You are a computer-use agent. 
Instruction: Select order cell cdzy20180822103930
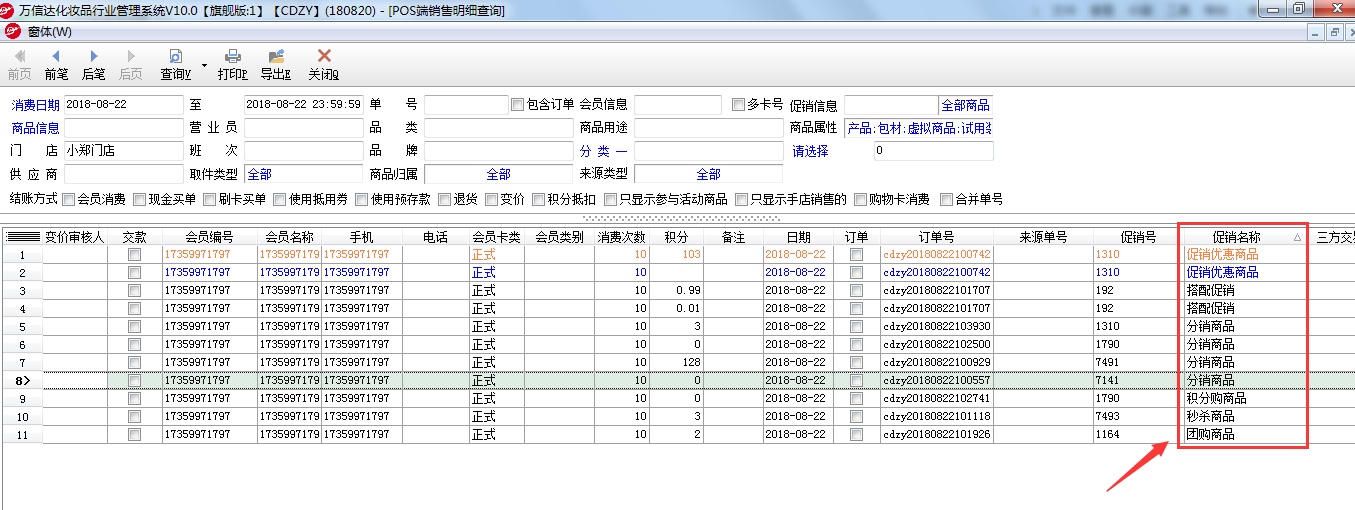[x=936, y=327]
